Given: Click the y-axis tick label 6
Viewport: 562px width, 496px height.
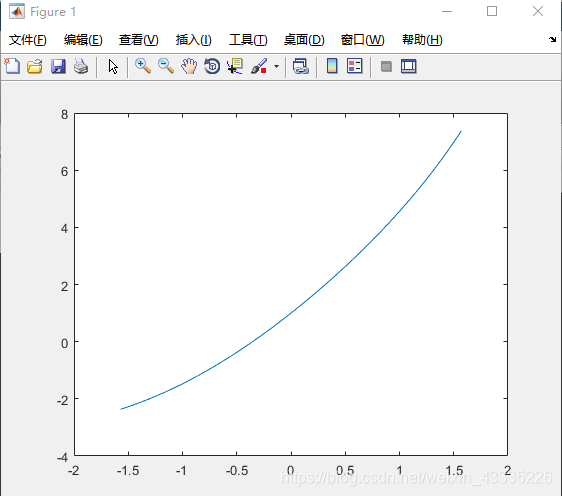Looking at the screenshot, I should click(65, 172).
